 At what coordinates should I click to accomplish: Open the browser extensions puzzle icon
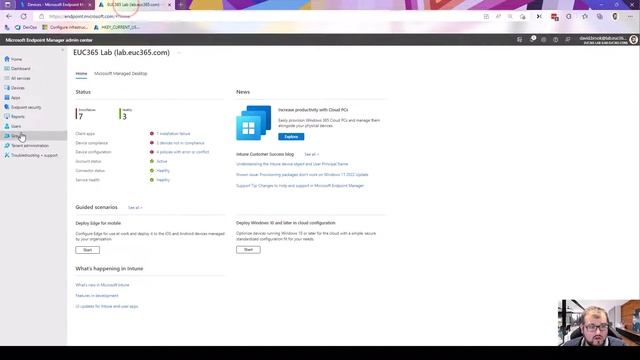tap(569, 16)
